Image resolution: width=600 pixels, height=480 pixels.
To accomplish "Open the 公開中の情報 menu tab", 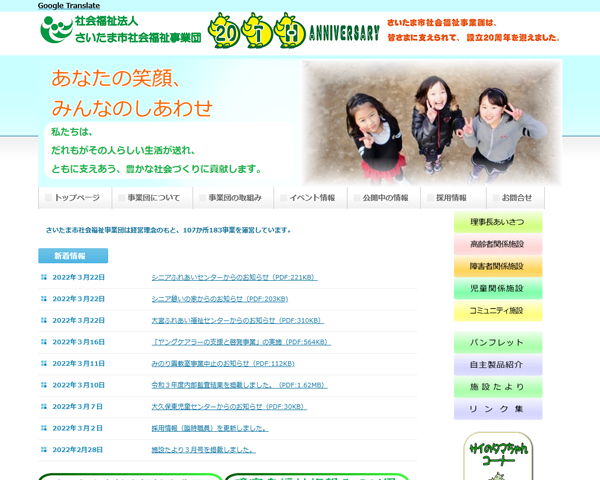I will [384, 198].
